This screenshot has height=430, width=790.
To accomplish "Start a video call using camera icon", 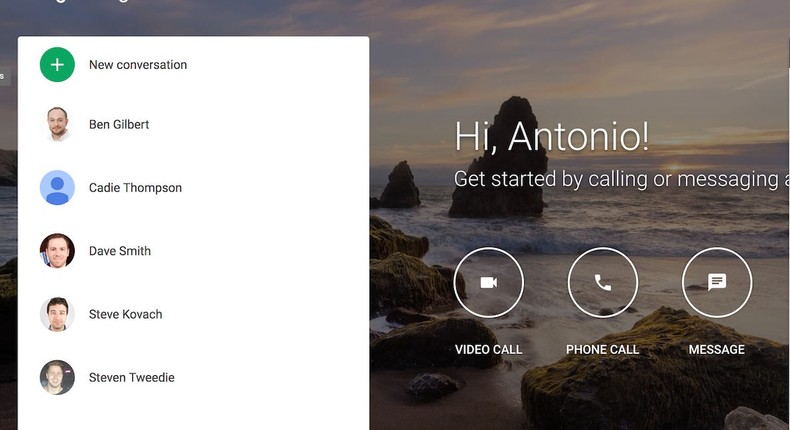I will (x=488, y=283).
